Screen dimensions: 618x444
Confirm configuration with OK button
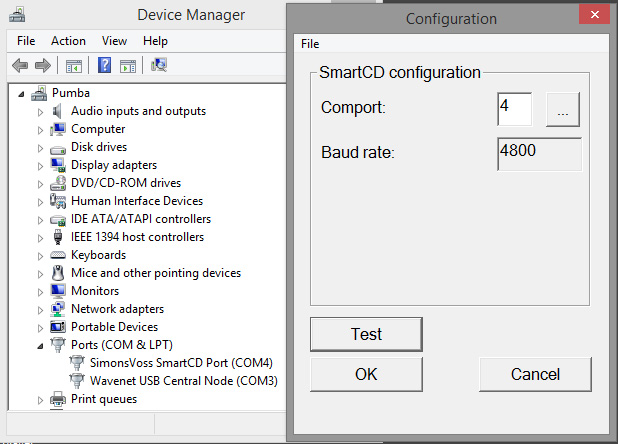(366, 374)
